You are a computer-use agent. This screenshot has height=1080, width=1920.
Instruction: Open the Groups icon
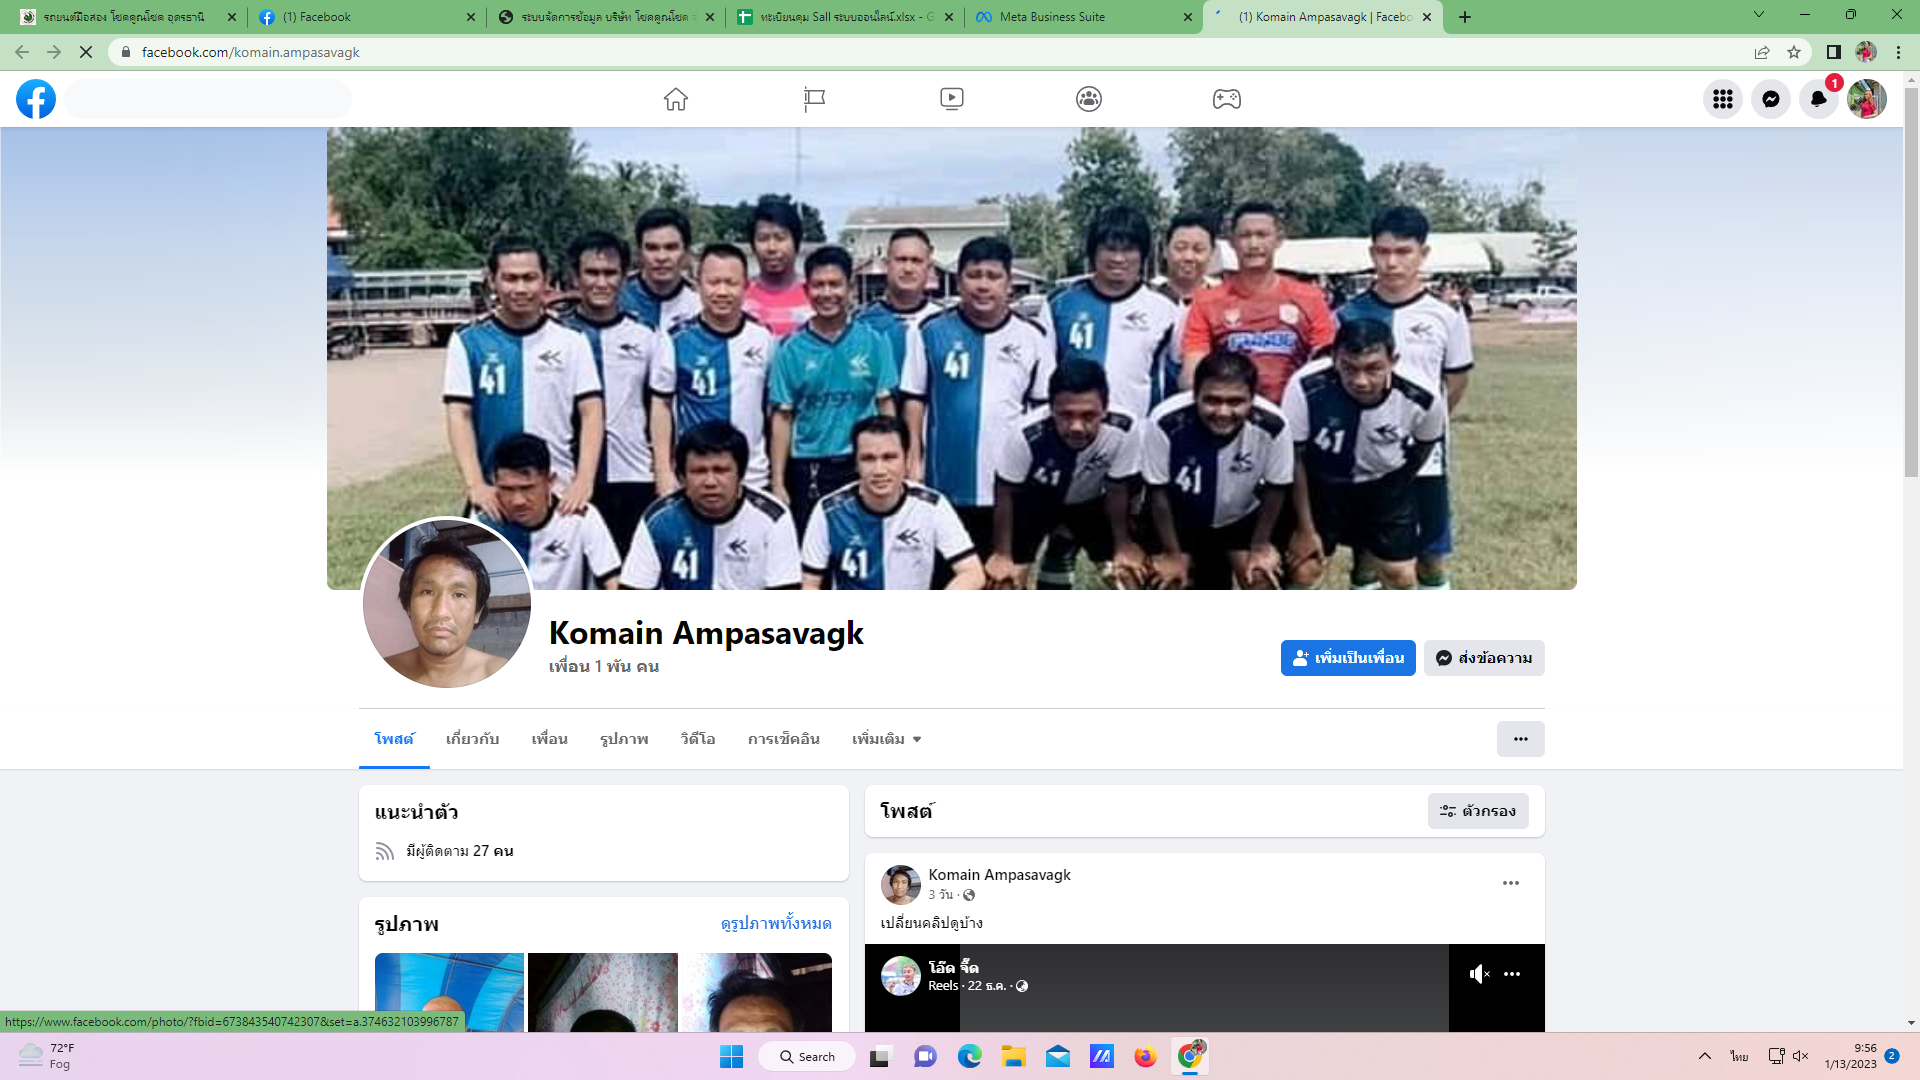tap(1089, 99)
